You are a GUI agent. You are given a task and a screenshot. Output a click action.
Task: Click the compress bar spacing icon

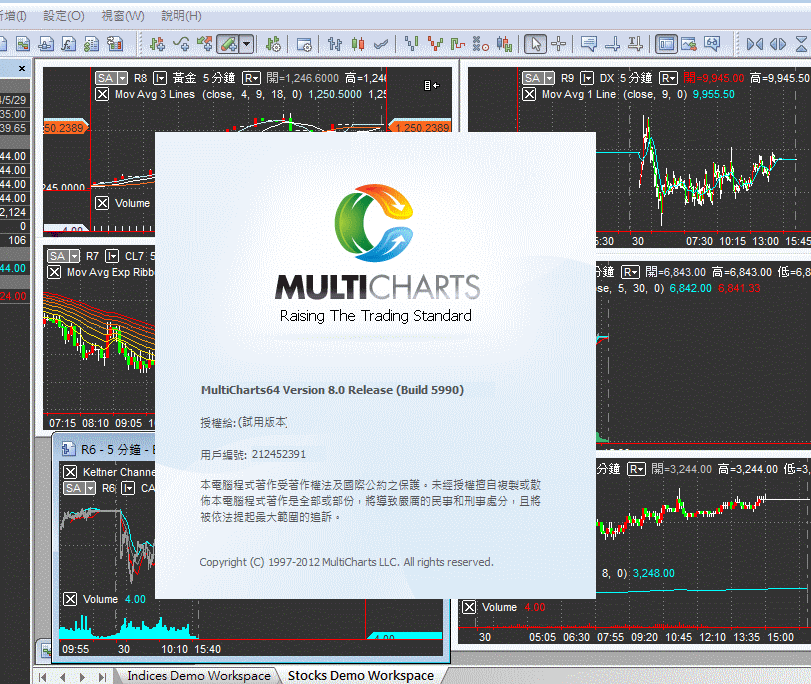[755, 44]
